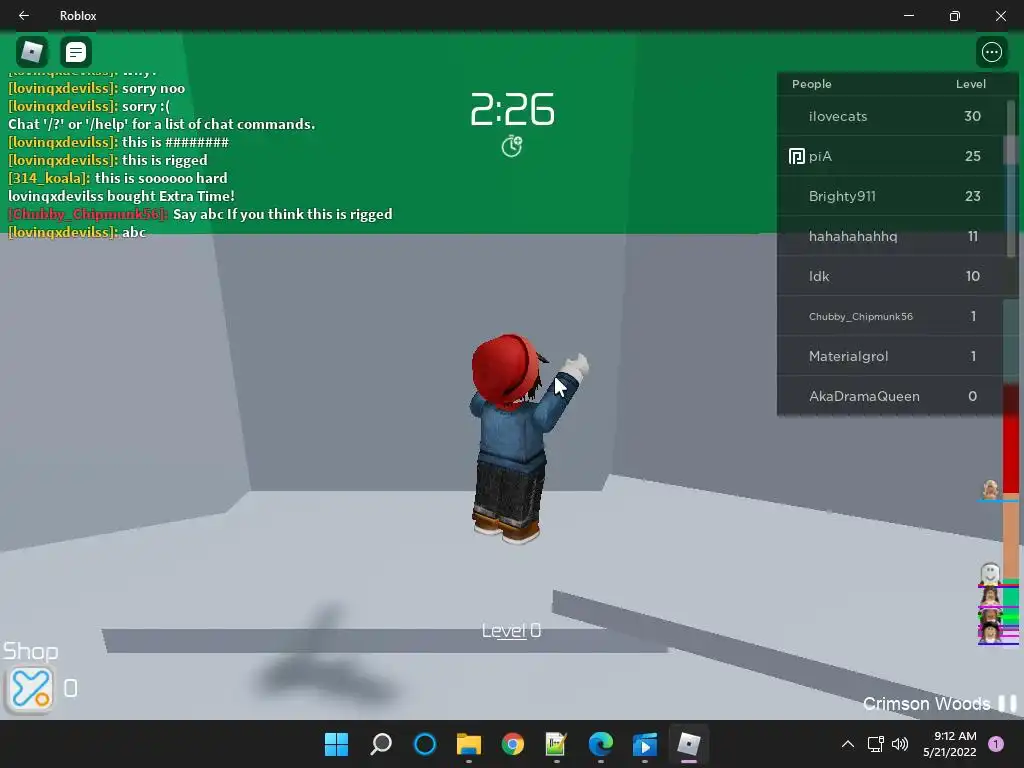The image size is (1024, 768).
Task: Click the ghost avatar on progress bar
Action: 990,573
